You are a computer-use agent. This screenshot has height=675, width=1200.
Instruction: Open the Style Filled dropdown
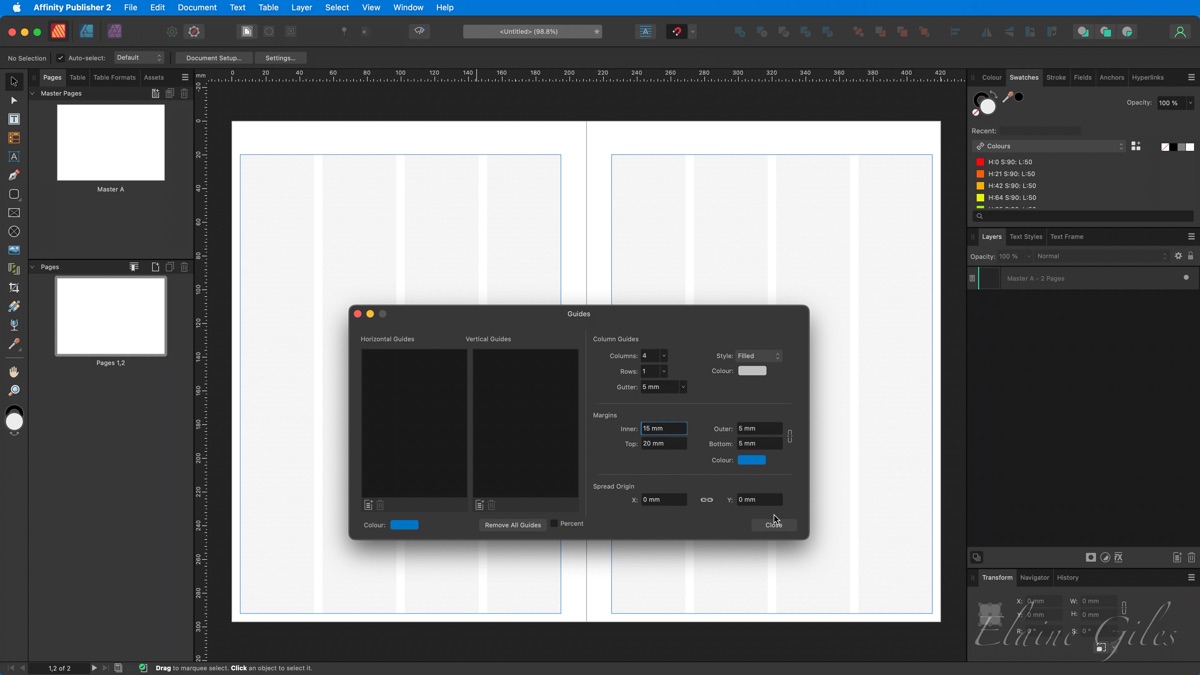(759, 356)
